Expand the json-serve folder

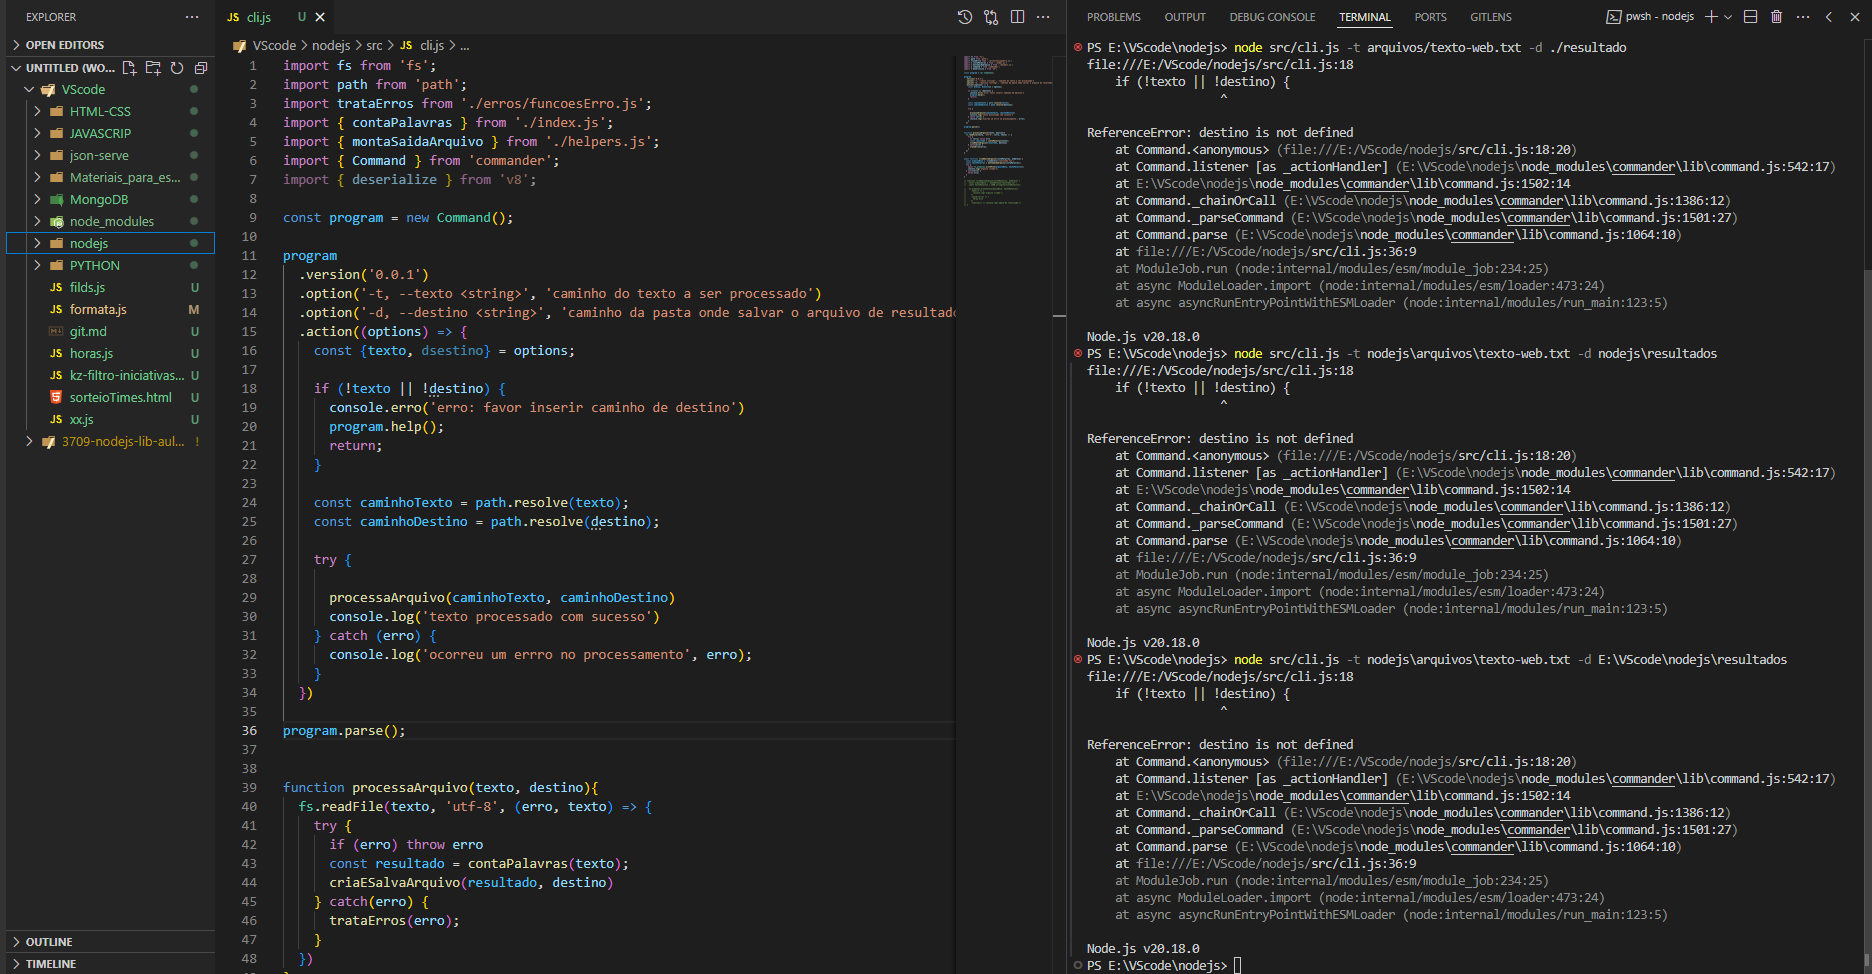coord(110,156)
